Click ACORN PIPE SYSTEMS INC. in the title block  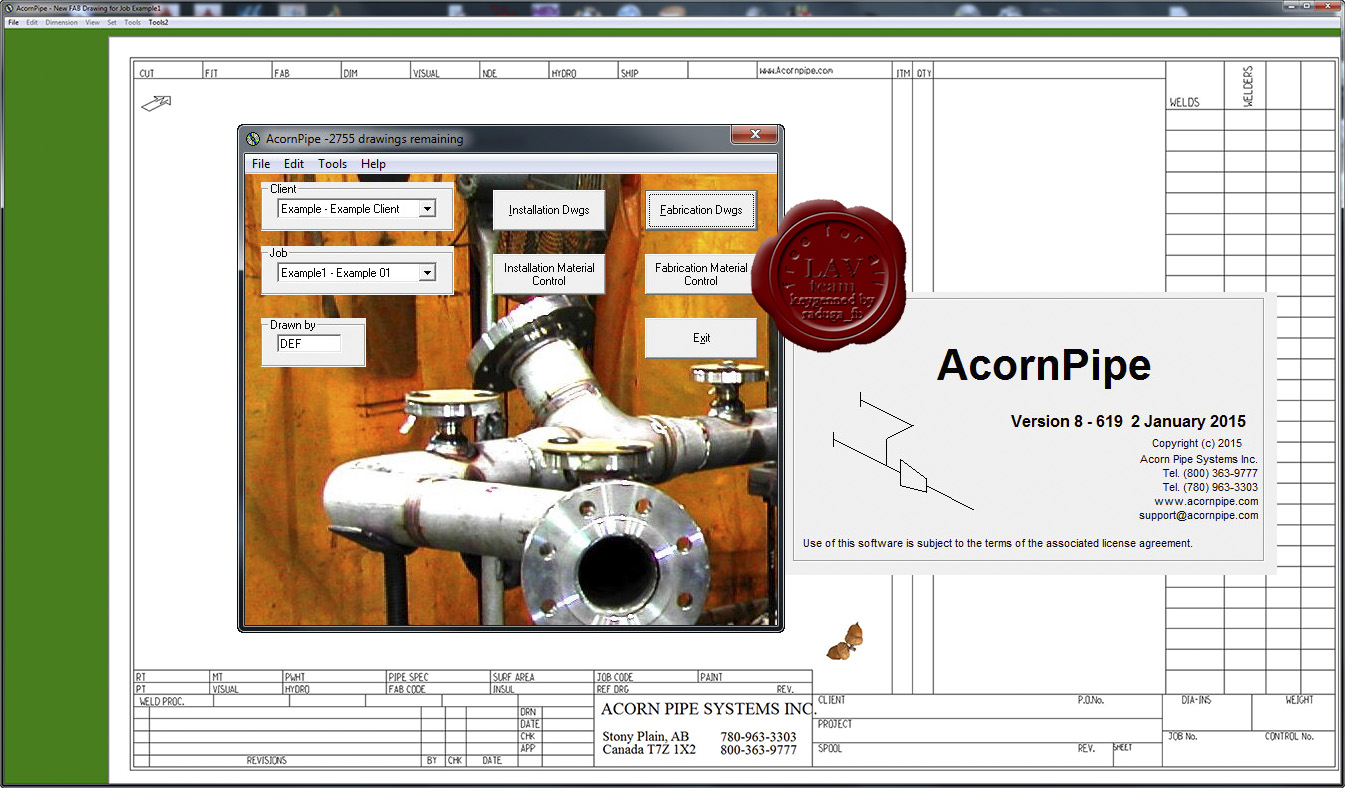pos(709,709)
